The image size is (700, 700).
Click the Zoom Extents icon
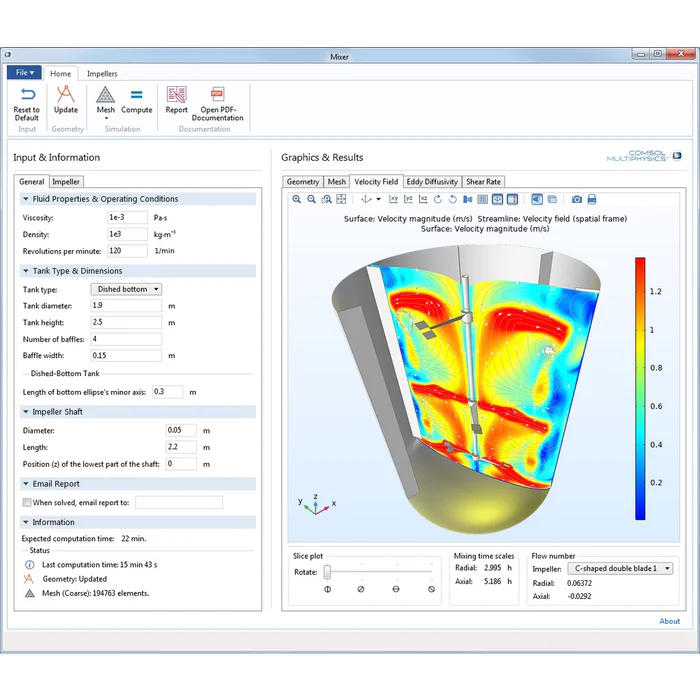point(341,200)
